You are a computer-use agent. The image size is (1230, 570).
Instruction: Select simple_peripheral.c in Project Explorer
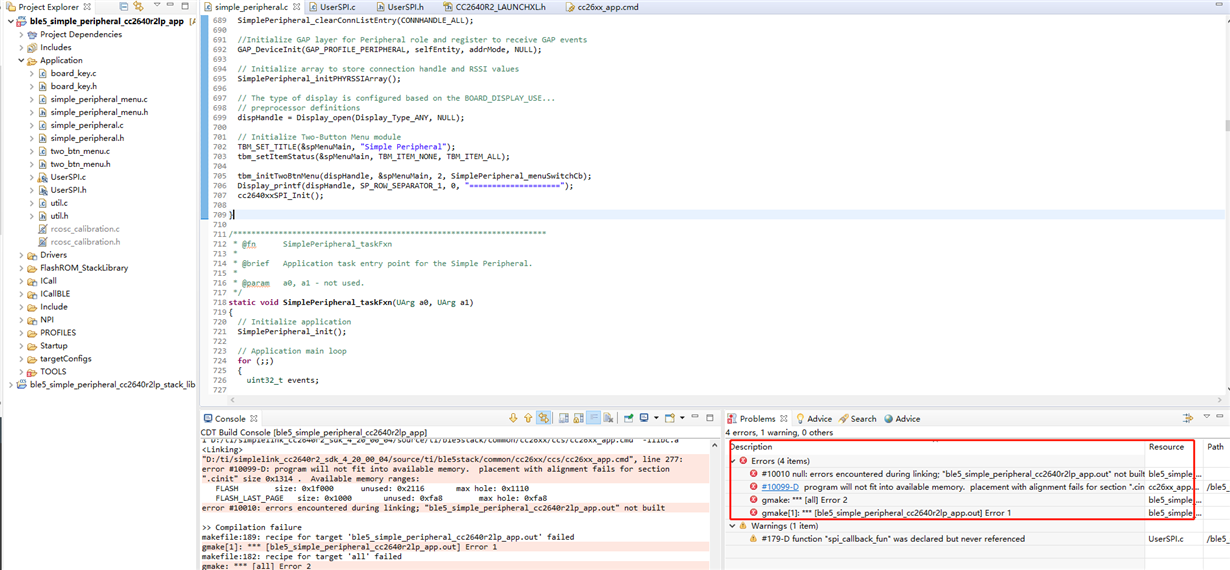click(87, 125)
